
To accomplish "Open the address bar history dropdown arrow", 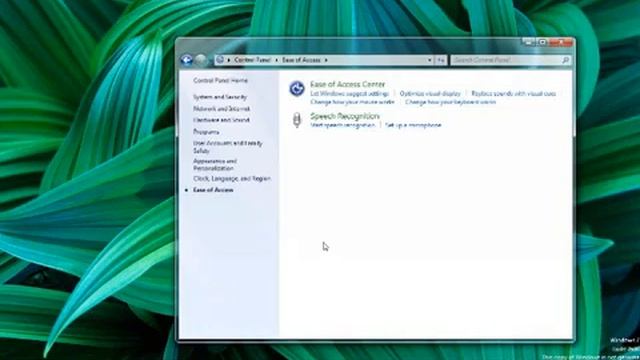I will 429,60.
